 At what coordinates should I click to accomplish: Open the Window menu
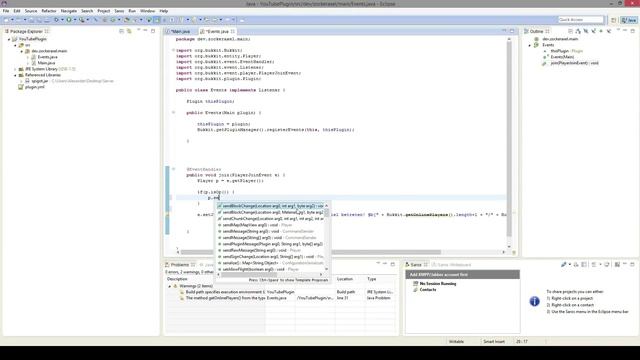[x=147, y=11]
